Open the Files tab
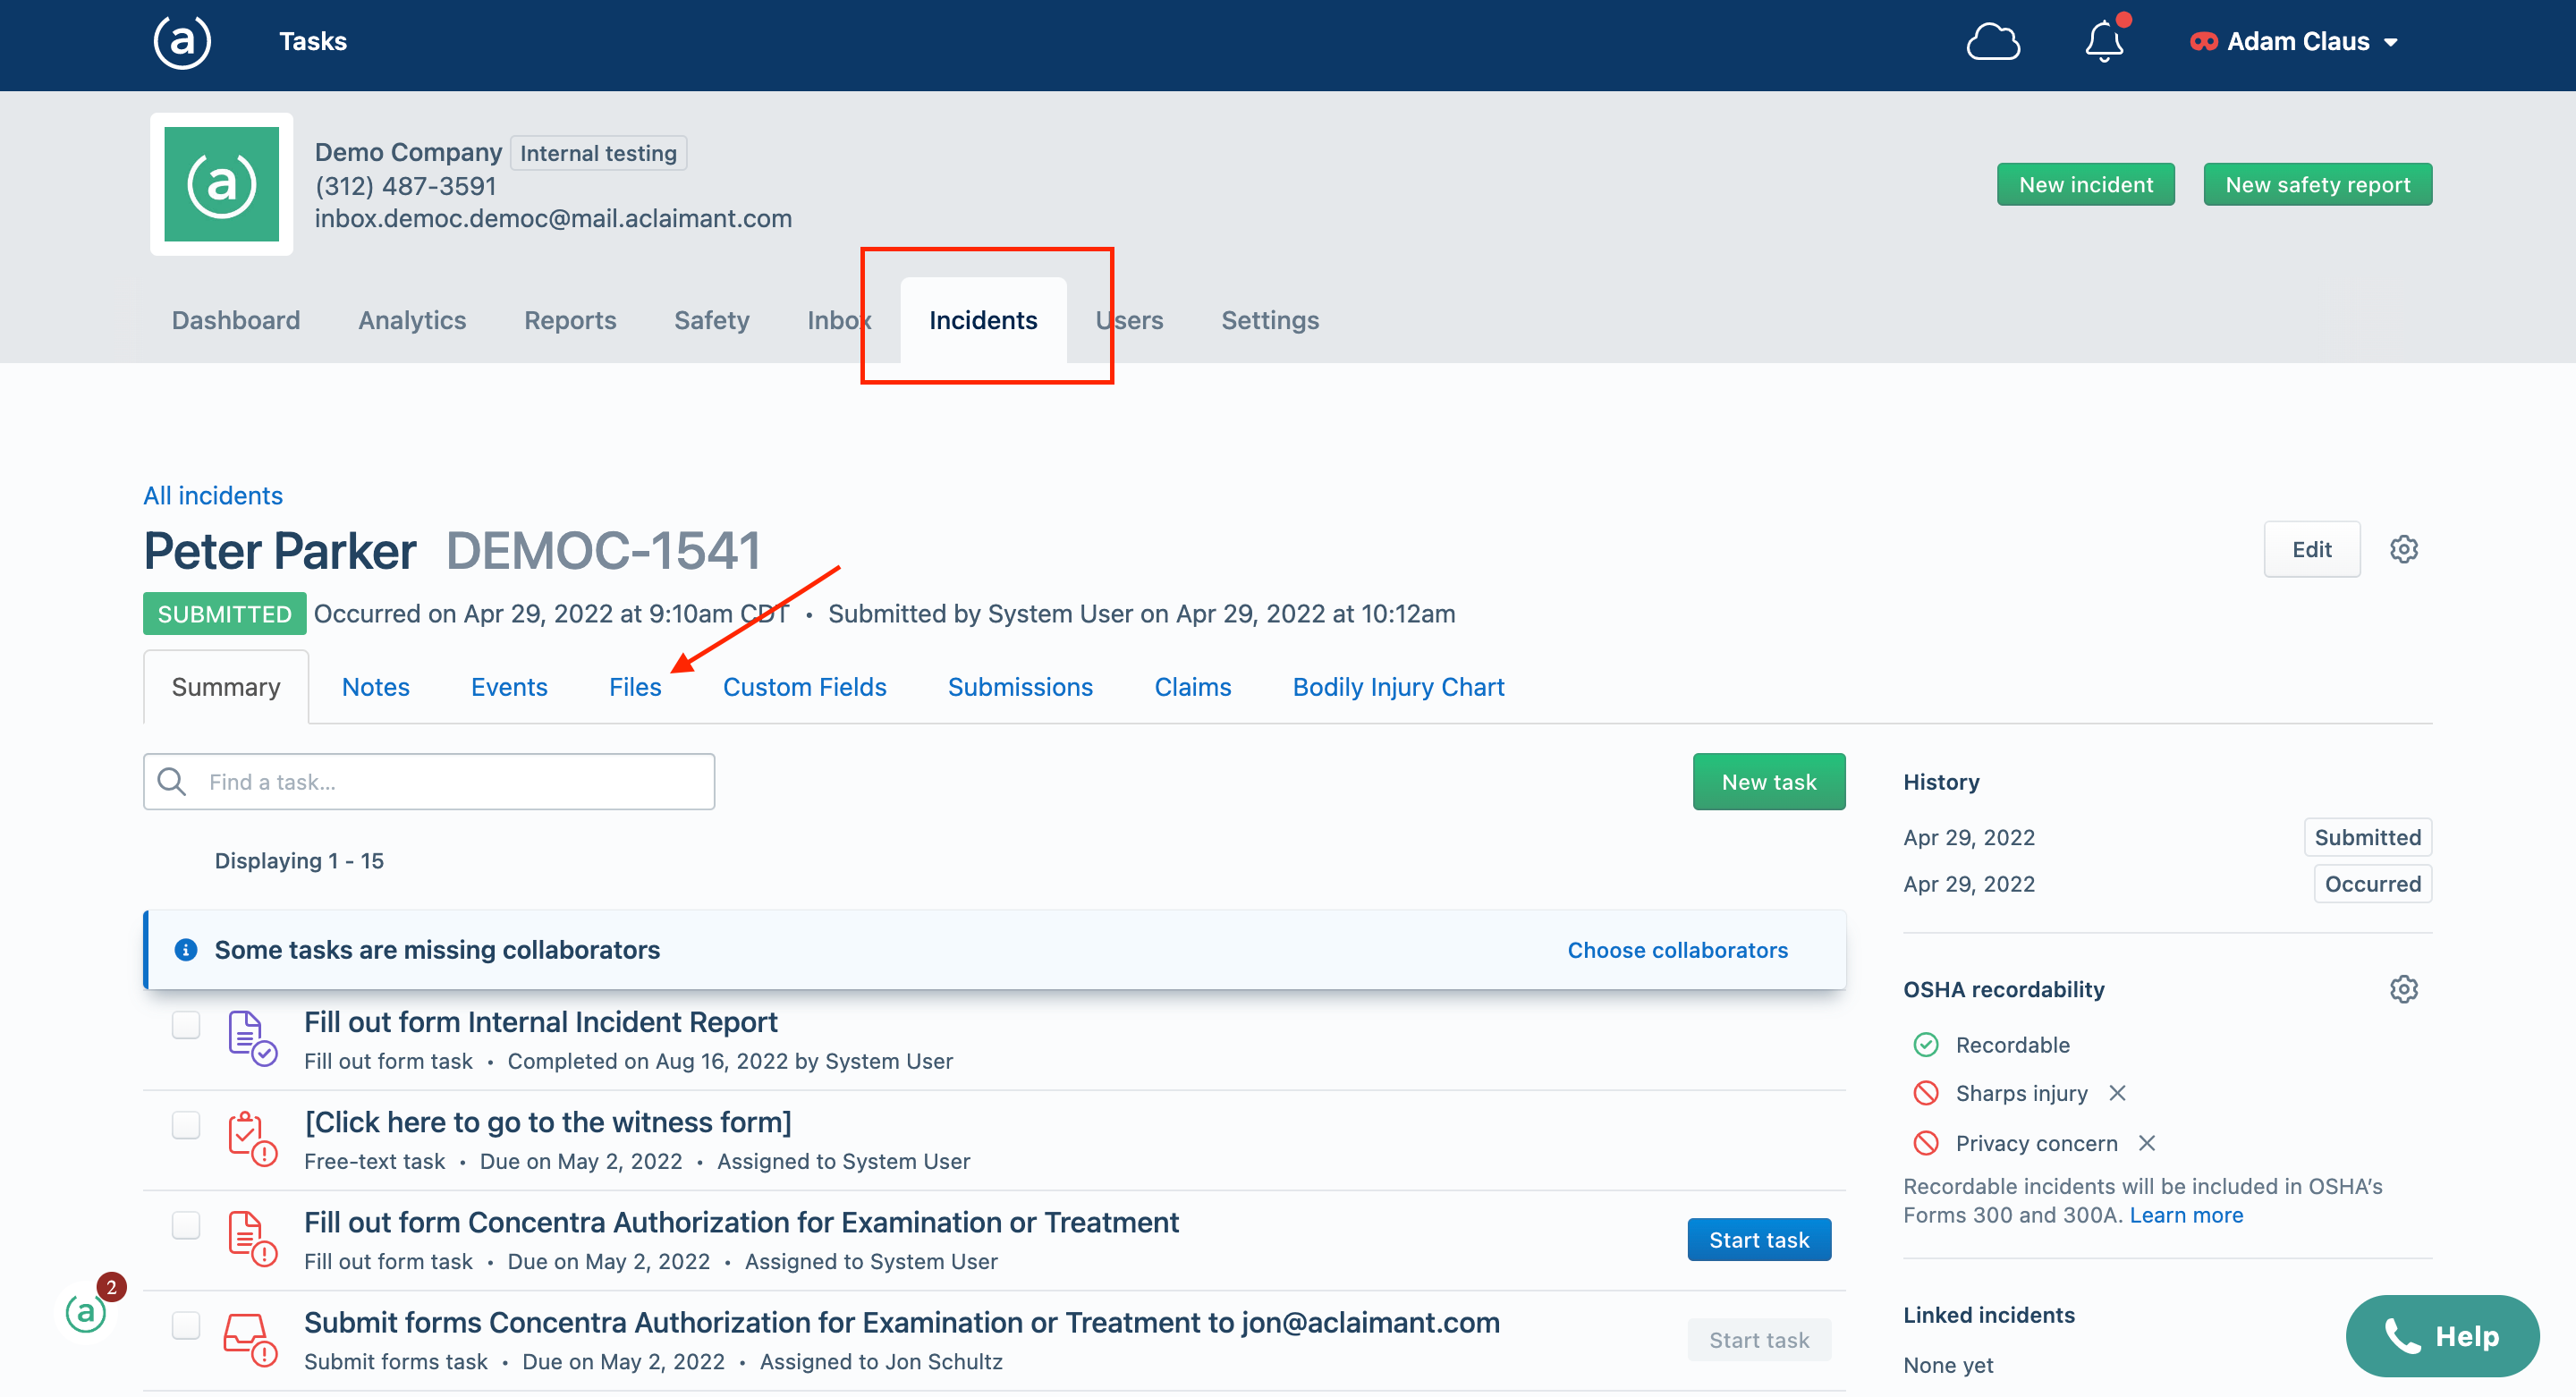The height and width of the screenshot is (1397, 2576). [x=634, y=687]
